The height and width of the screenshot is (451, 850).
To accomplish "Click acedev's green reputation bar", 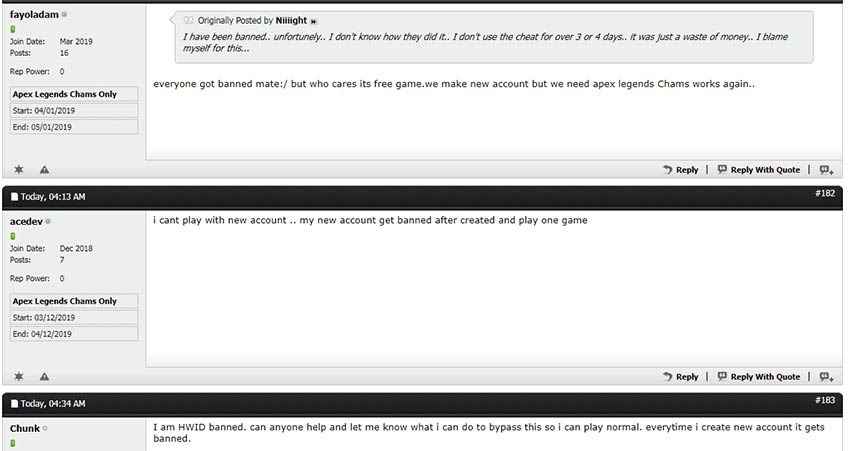I will [13, 236].
